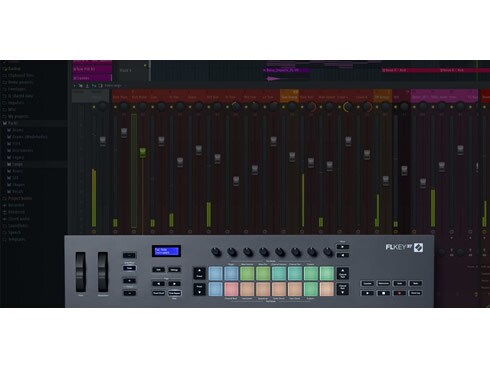This screenshot has height=368, width=490.
Task: Click the red Record button on the FLkey
Action: (x=399, y=293)
